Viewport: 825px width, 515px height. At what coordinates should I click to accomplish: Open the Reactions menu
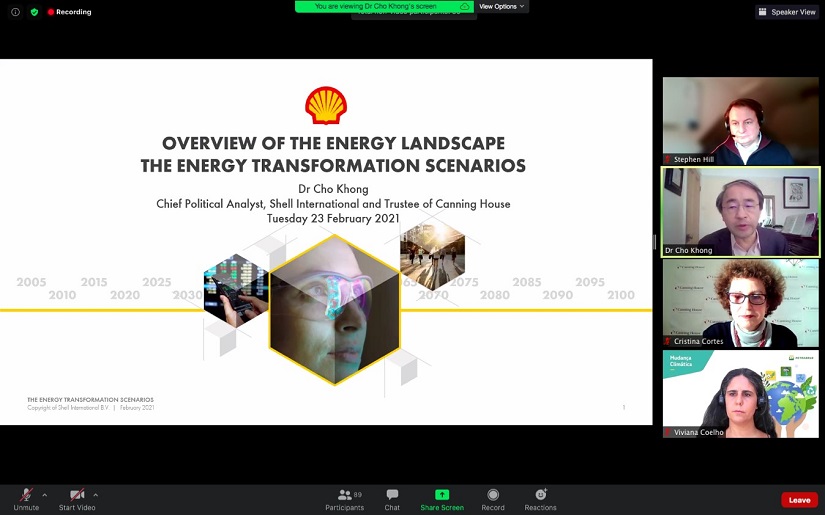pos(540,500)
